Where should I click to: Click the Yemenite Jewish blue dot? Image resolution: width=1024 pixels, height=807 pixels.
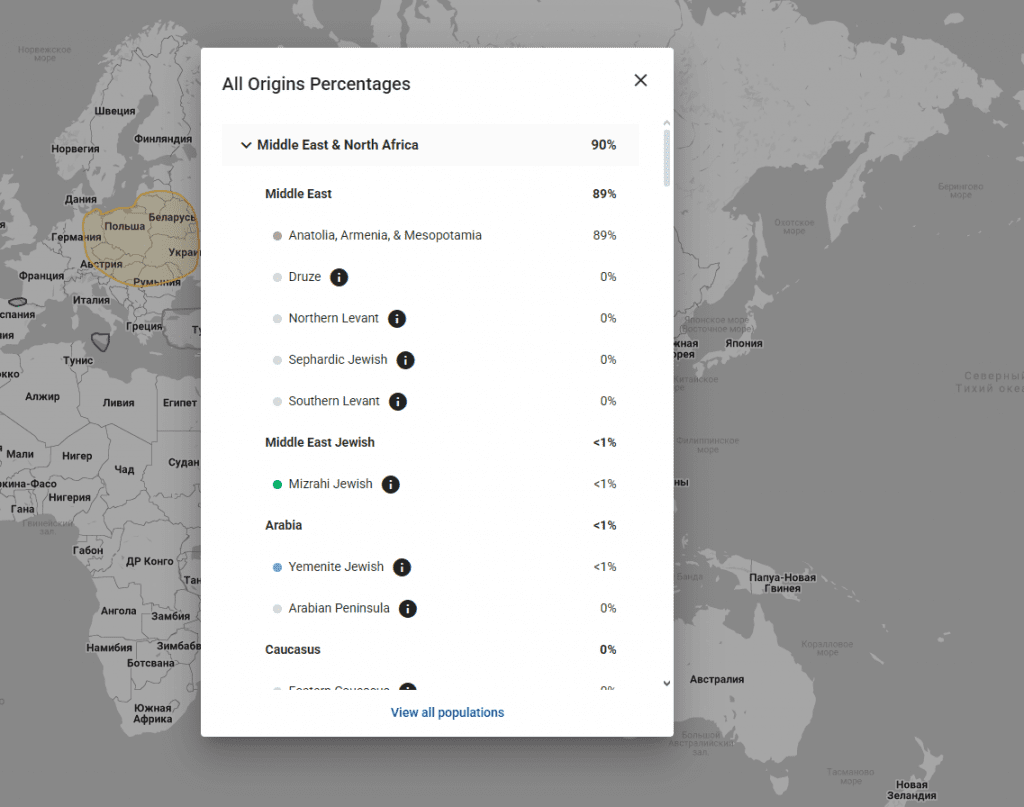point(277,568)
